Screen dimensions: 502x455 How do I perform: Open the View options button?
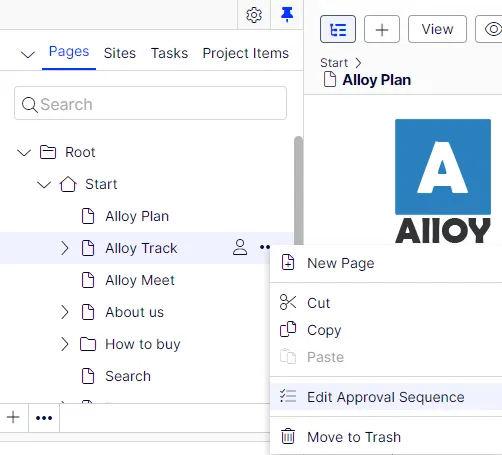(x=437, y=29)
